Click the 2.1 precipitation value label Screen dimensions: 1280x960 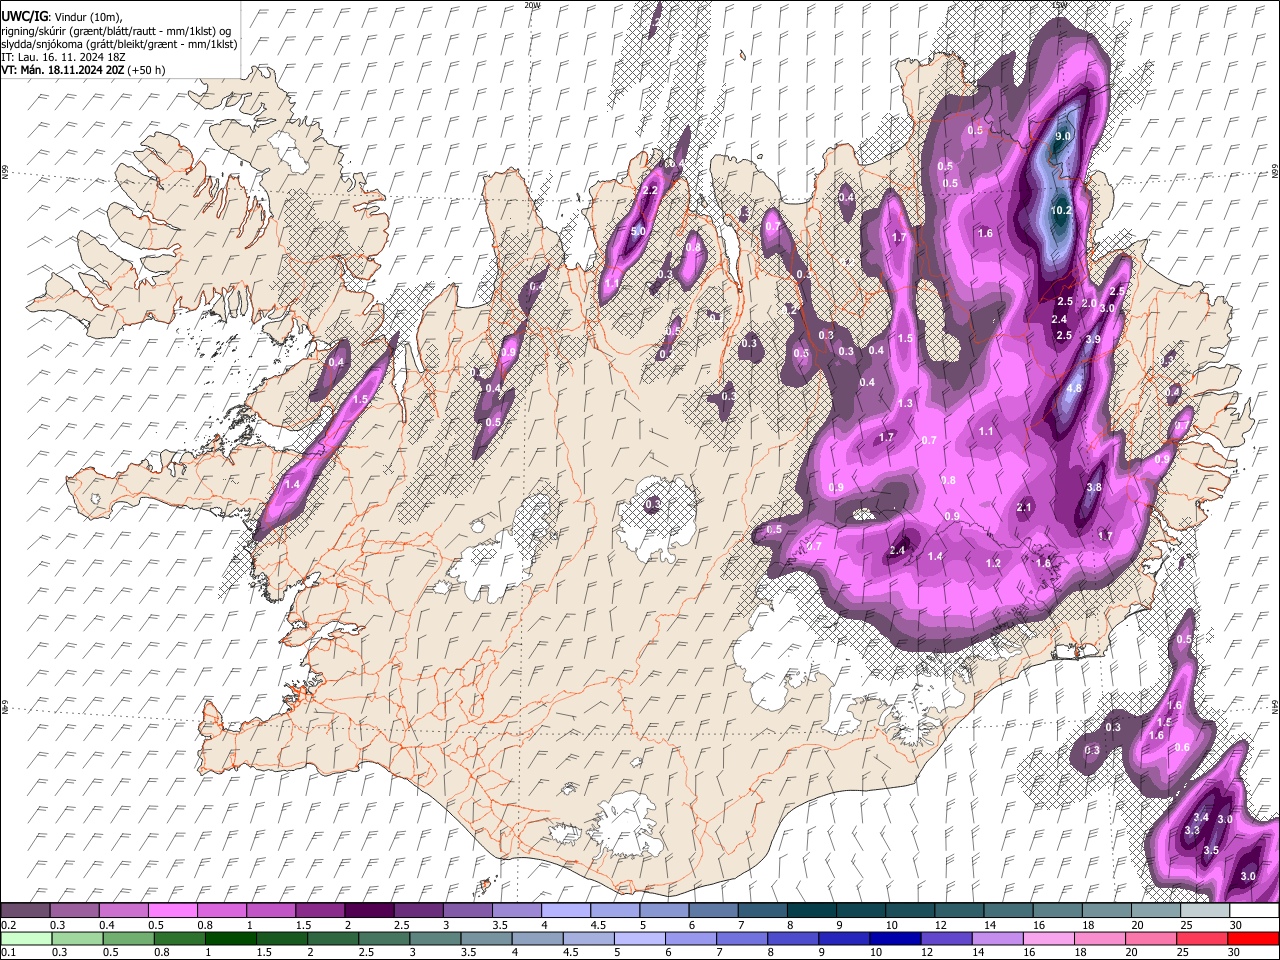(x=1024, y=508)
